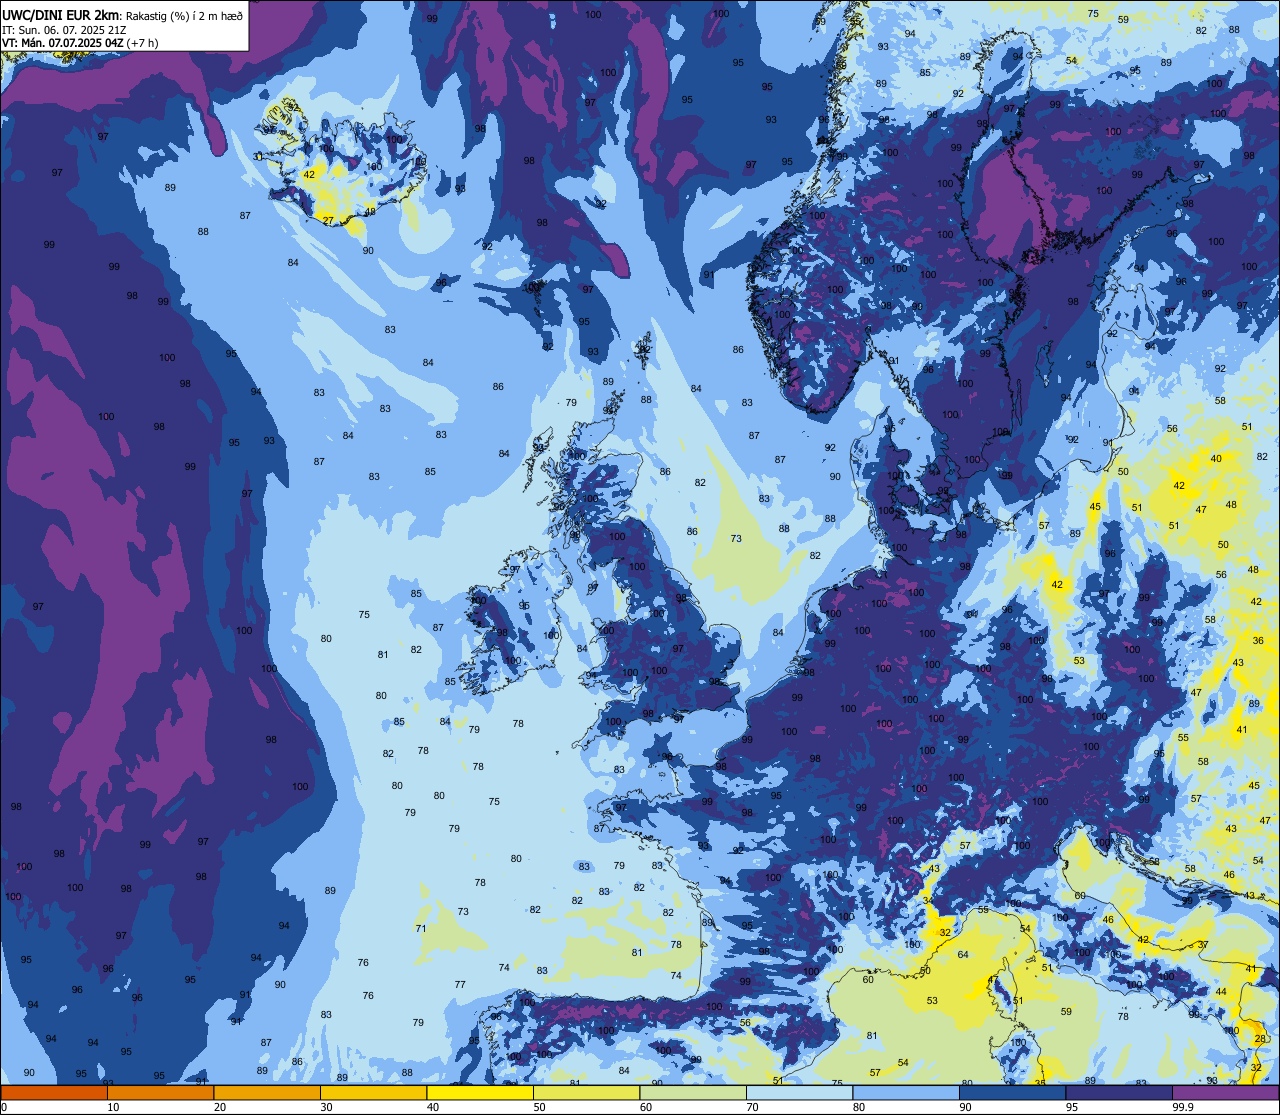Click the 20–30% amber legend segment
This screenshot has width=1280, height=1115.
[x=267, y=1092]
